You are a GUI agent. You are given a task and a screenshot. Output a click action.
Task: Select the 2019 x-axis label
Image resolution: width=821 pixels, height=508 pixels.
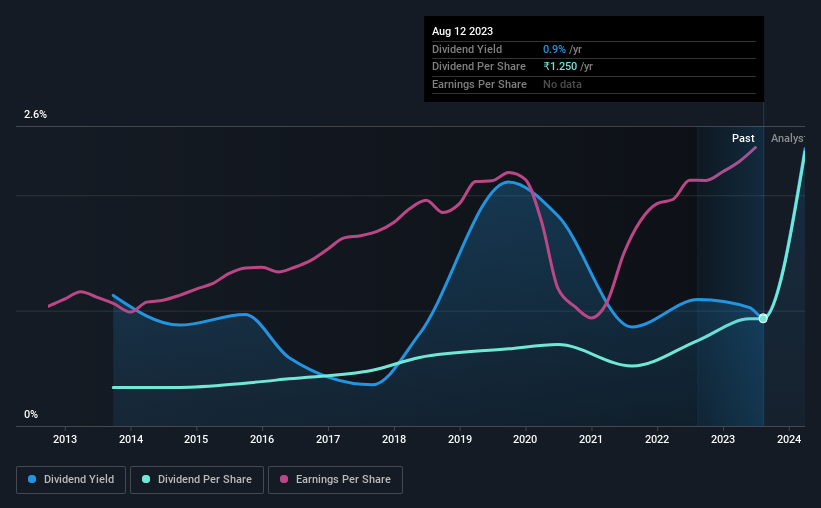[x=460, y=439]
